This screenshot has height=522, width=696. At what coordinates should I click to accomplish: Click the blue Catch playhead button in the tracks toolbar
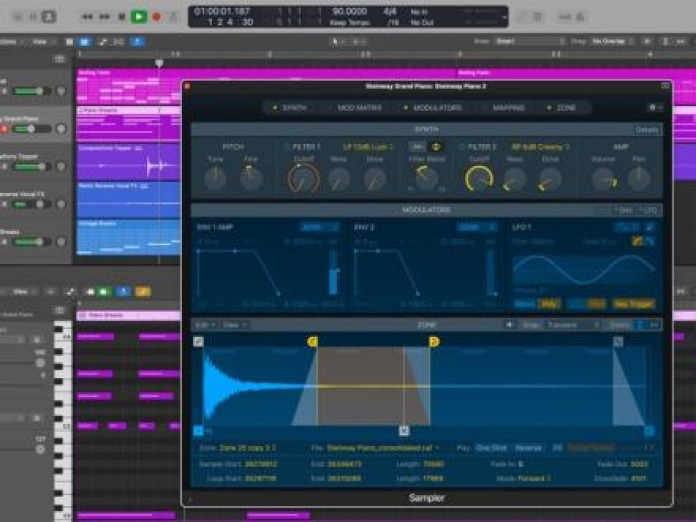(137, 42)
